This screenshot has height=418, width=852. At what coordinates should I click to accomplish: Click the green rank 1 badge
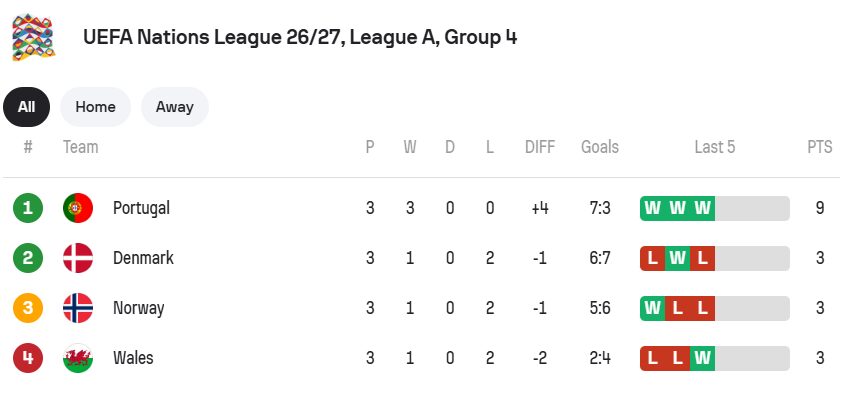[28, 208]
